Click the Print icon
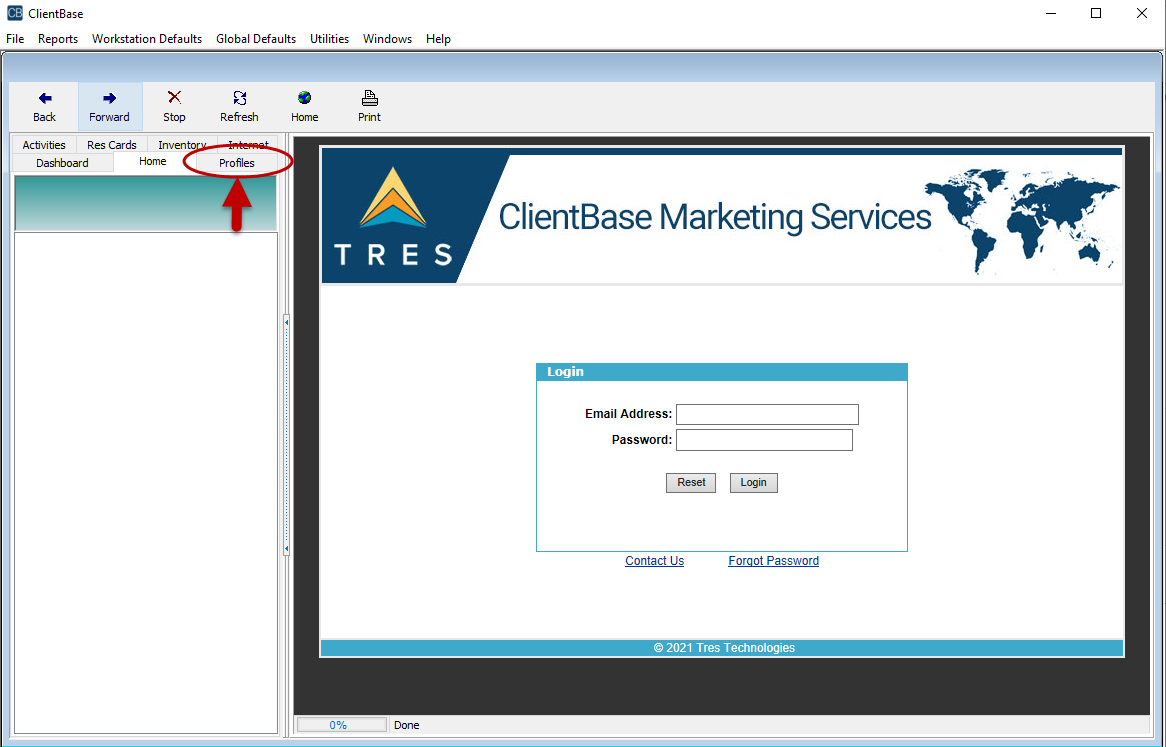Viewport: 1166px width, 747px height. pyautogui.click(x=369, y=98)
